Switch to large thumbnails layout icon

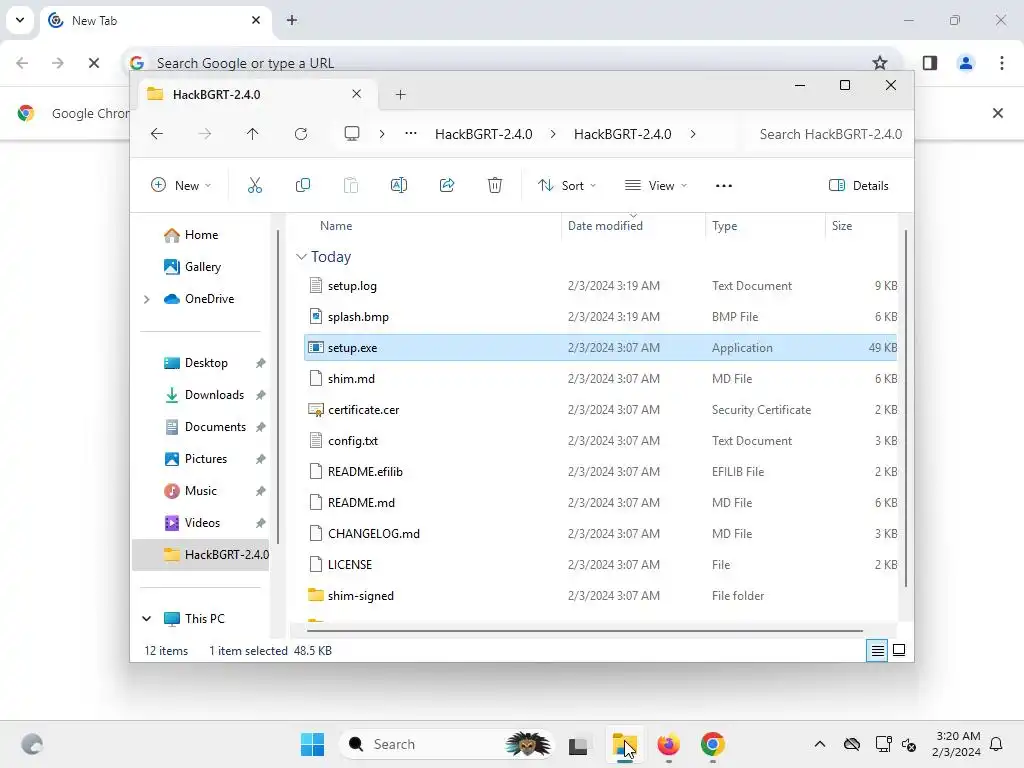click(x=899, y=650)
